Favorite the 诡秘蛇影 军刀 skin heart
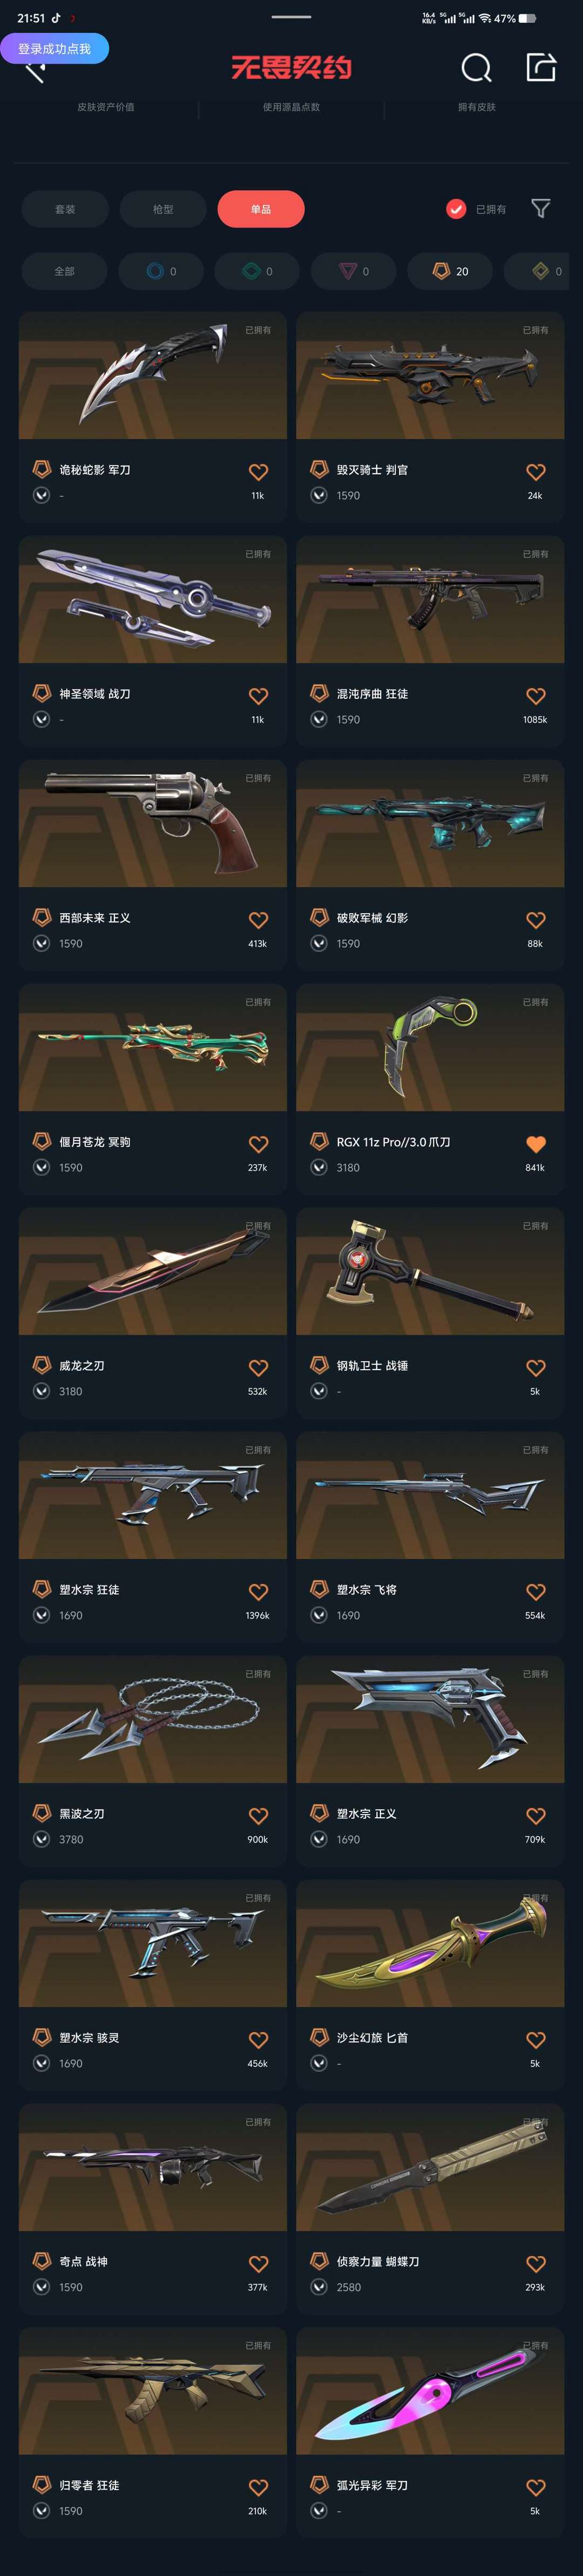This screenshot has width=583, height=2576. point(258,472)
